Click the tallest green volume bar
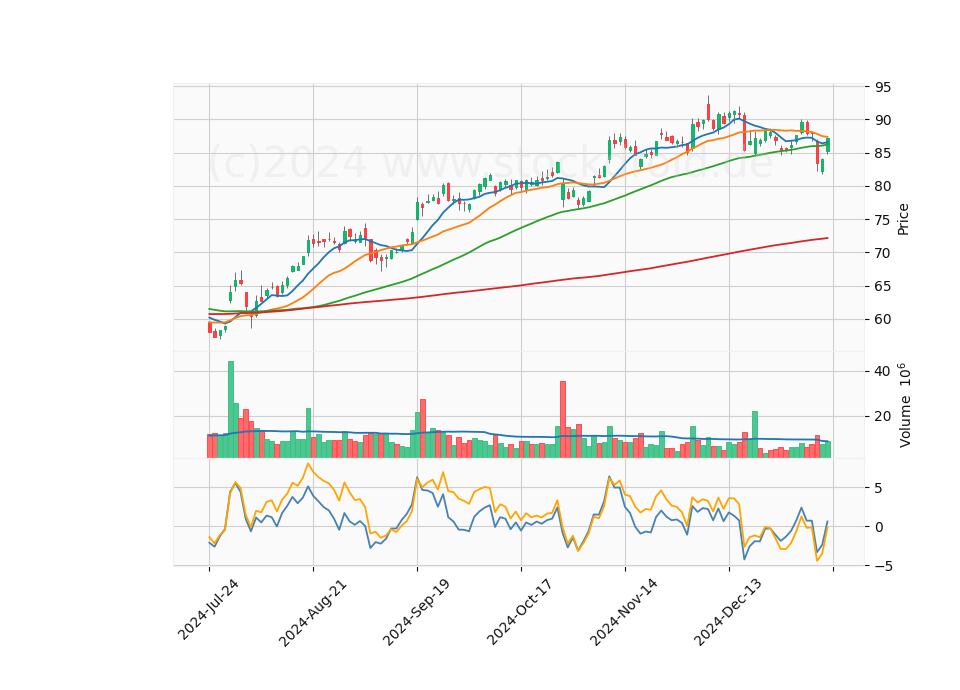 pos(231,410)
